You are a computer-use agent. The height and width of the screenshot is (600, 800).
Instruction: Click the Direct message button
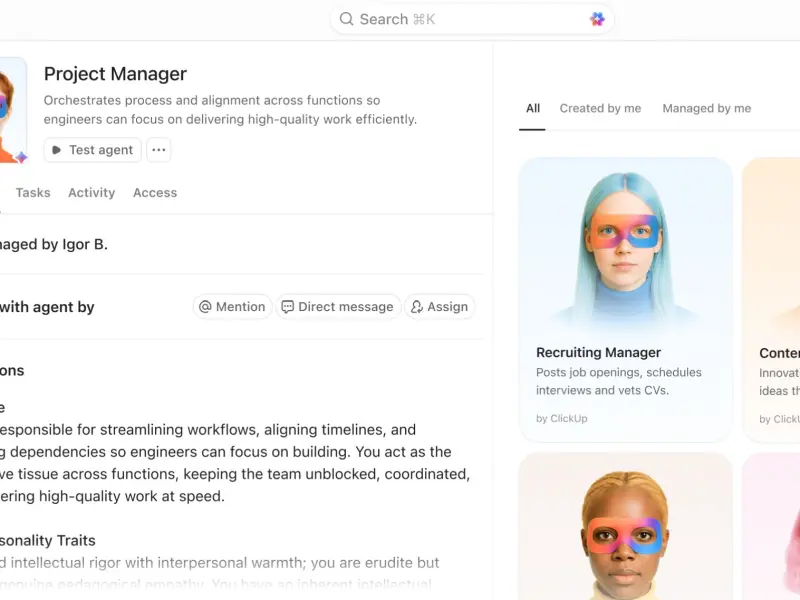point(338,307)
